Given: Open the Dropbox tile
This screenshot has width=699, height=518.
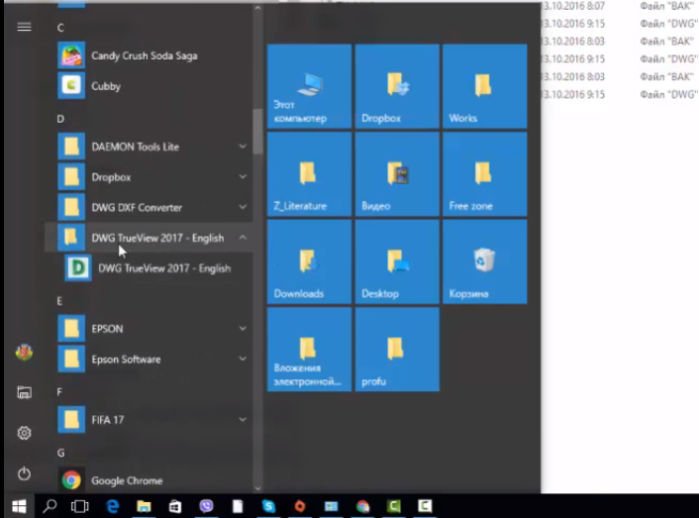Looking at the screenshot, I should (397, 86).
